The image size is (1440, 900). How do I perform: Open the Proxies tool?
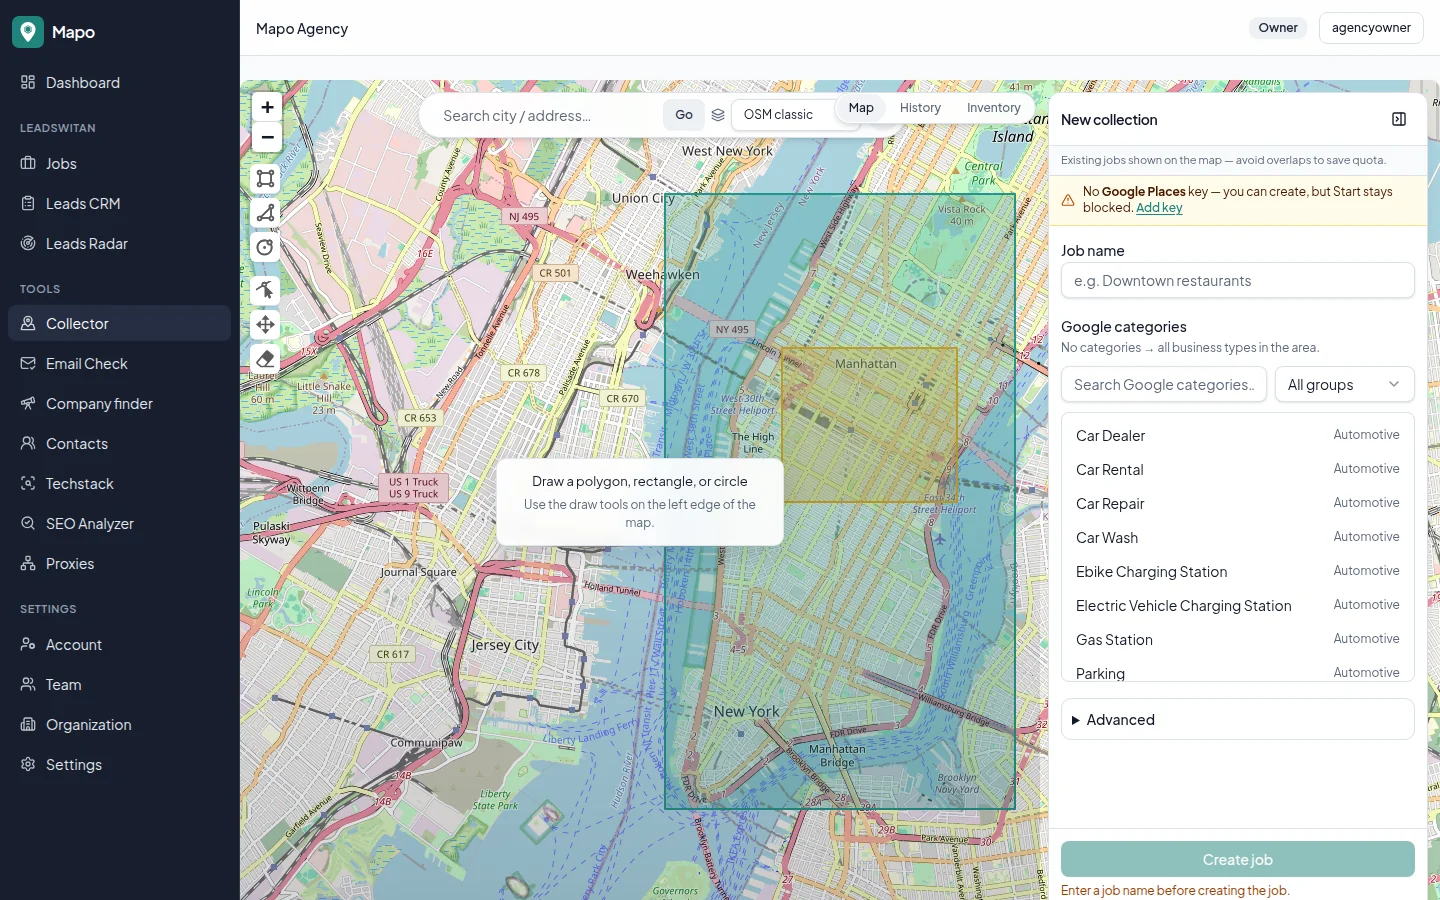pyautogui.click(x=120, y=563)
